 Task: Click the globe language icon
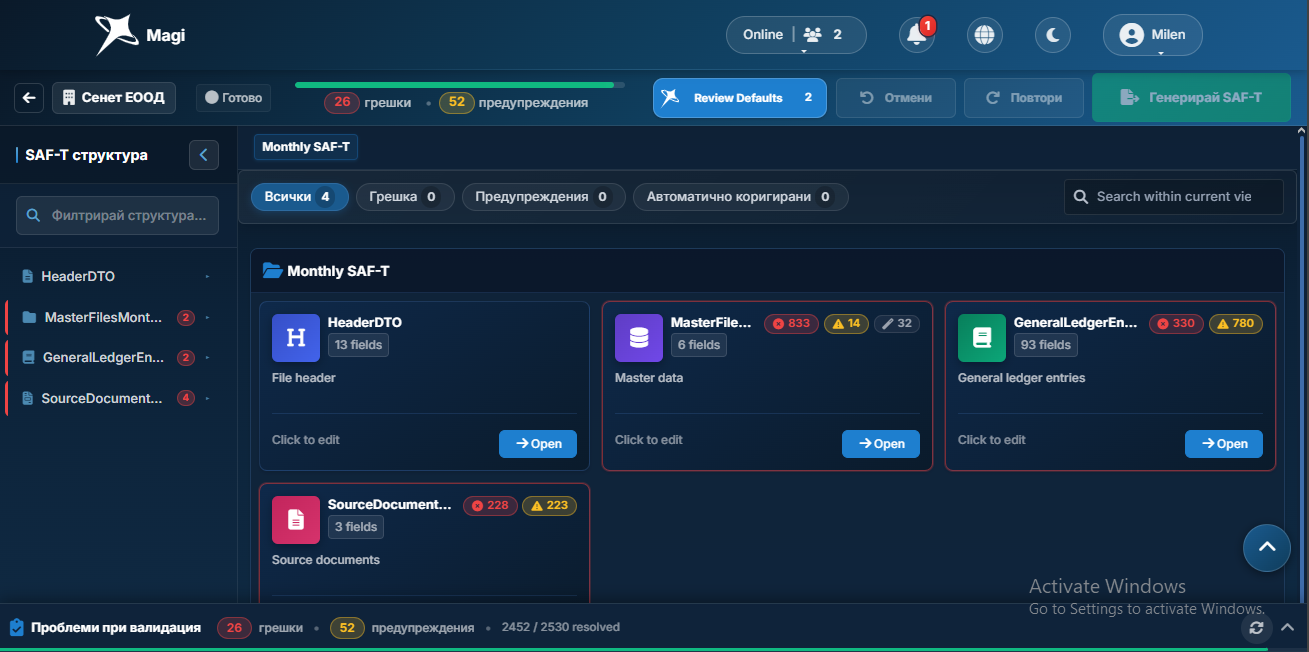tap(985, 35)
